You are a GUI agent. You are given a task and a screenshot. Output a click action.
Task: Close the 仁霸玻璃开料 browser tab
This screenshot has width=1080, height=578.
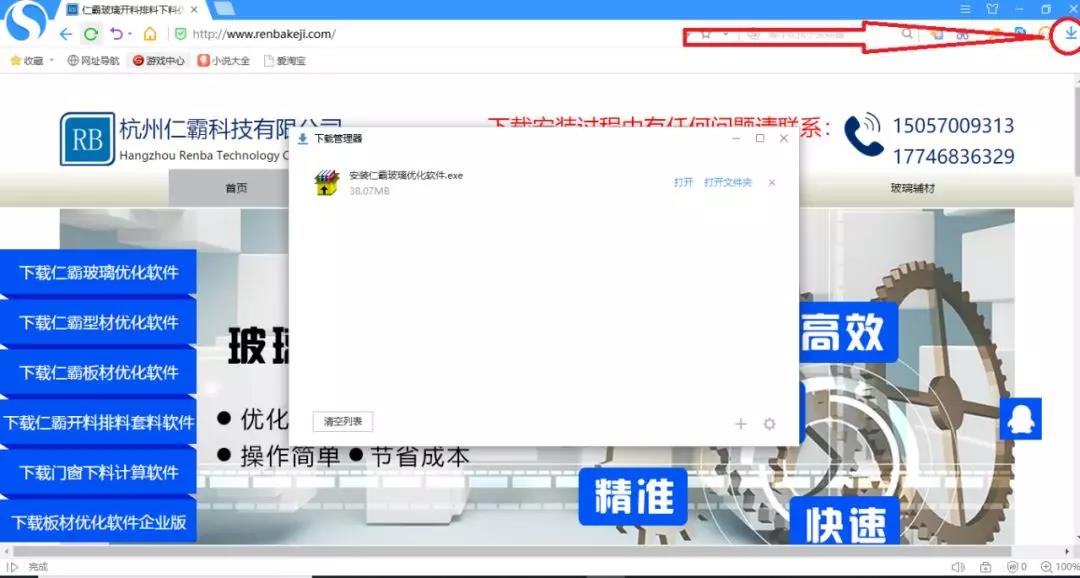194,10
